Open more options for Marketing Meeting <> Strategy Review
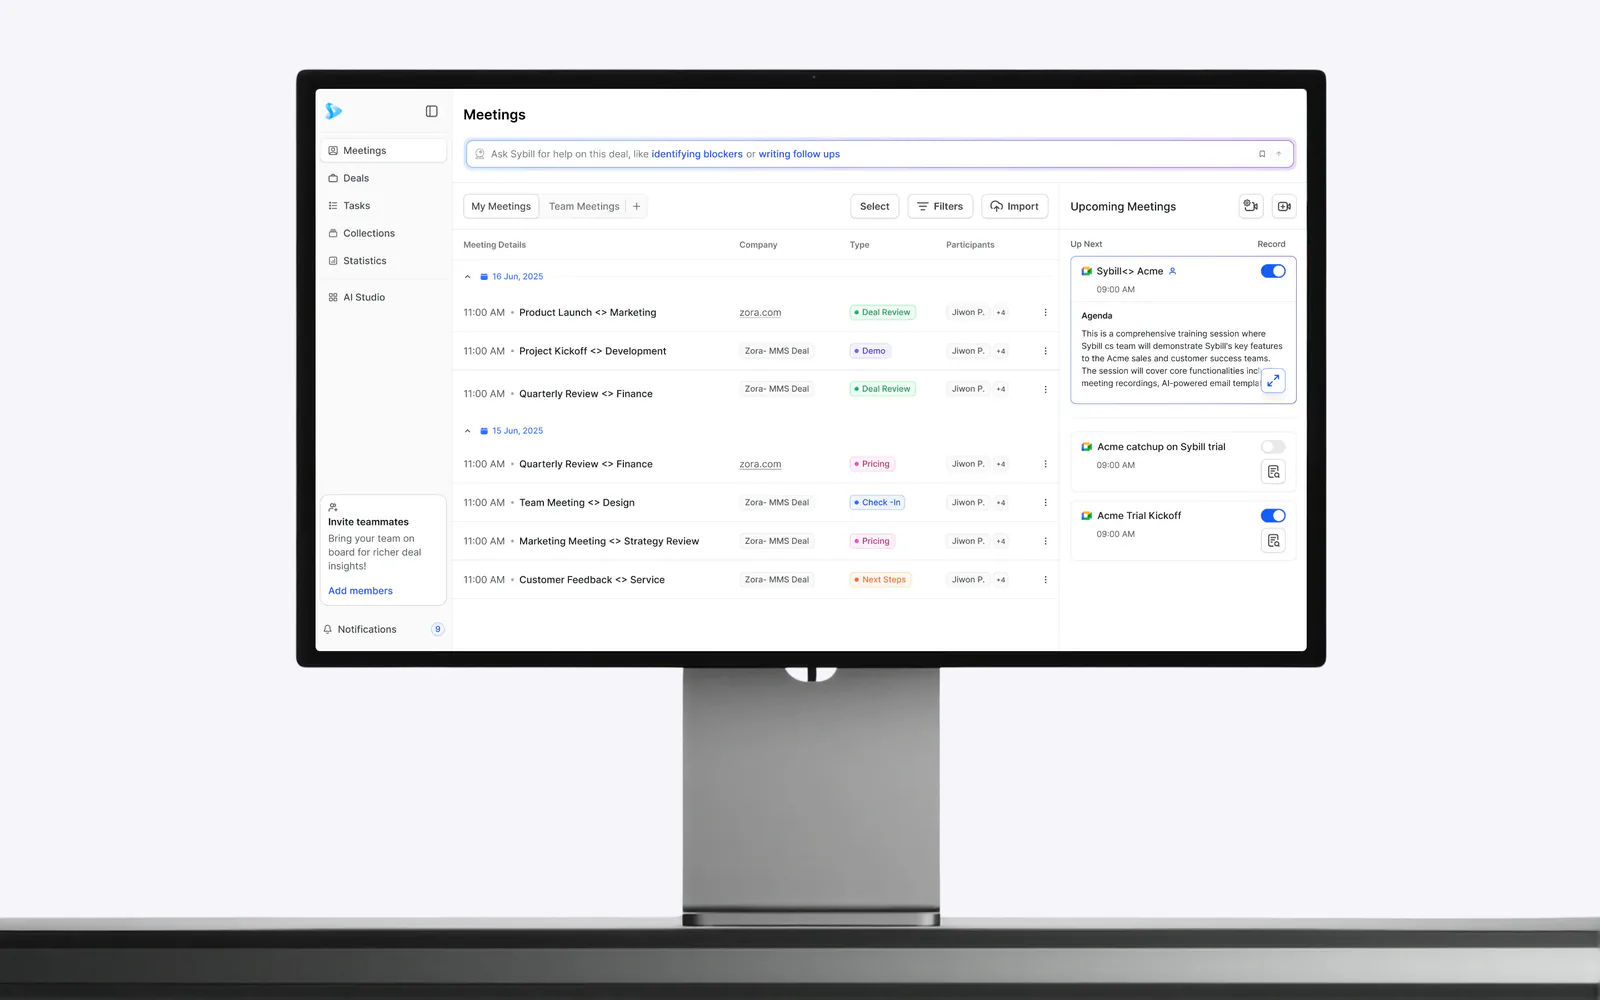 tap(1046, 541)
